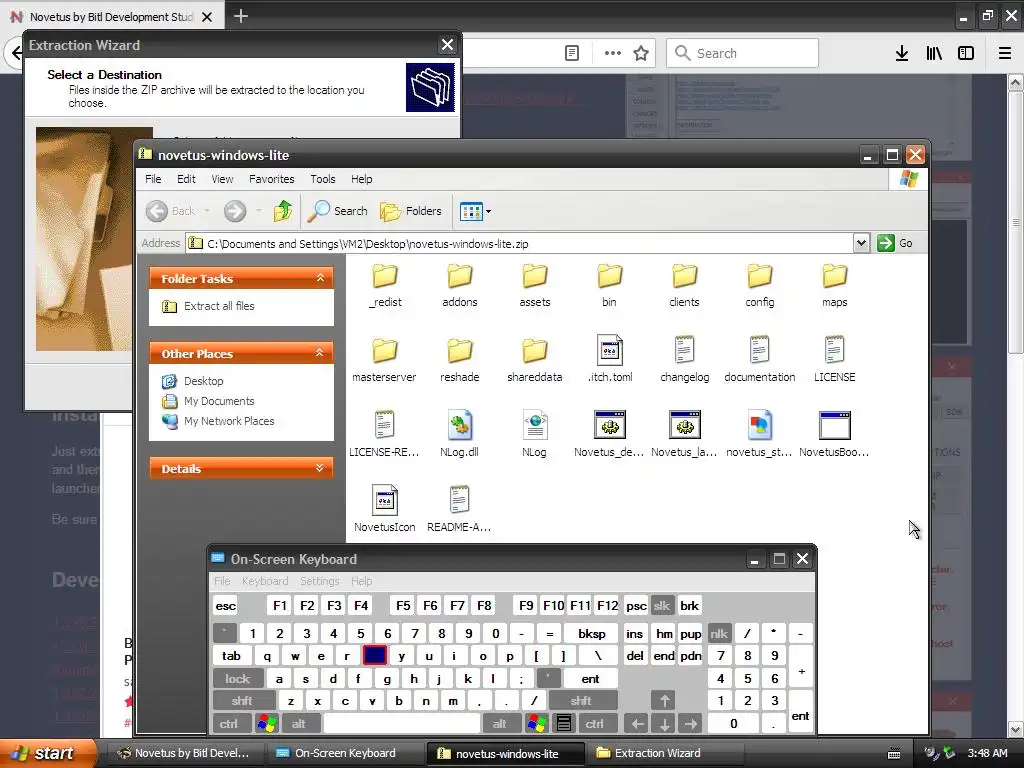Viewport: 1024px width, 768px height.
Task: Open the Views dropdown button
Action: tap(475, 211)
